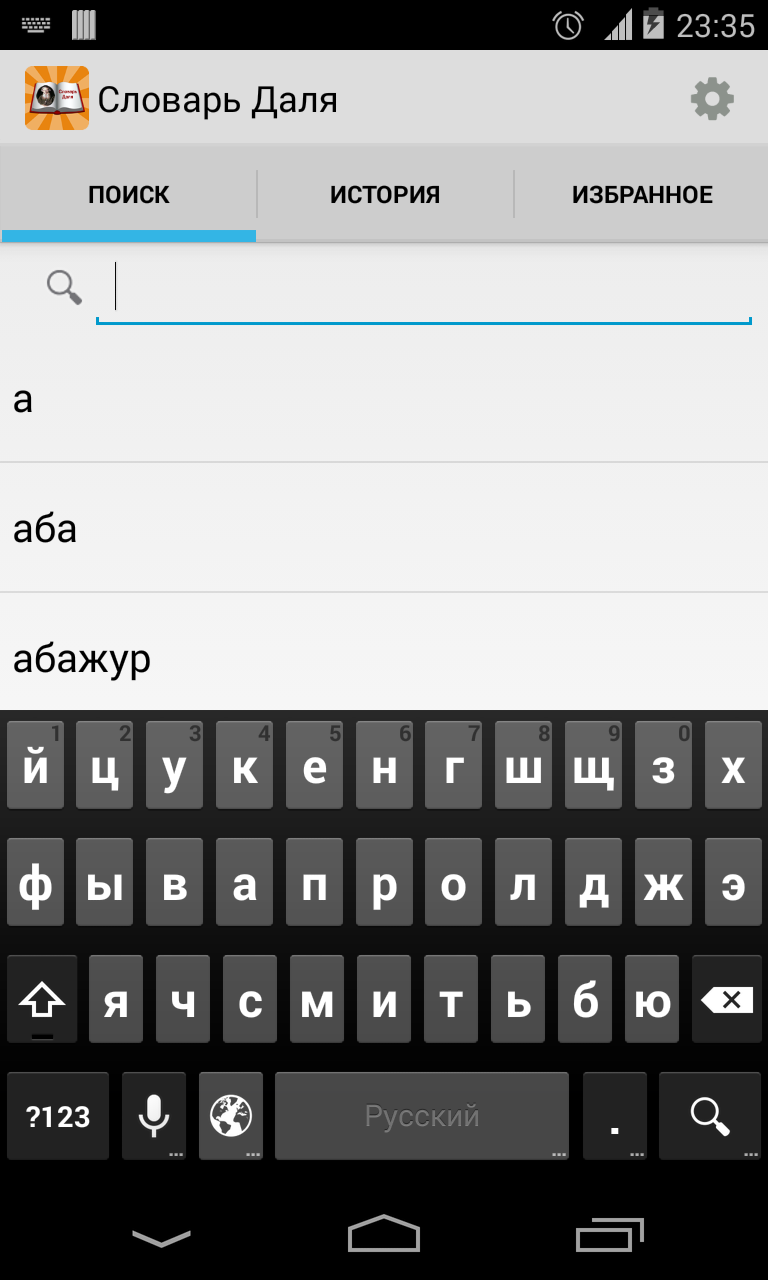768x1280 pixels.
Task: Open the word абажур entry
Action: [384, 658]
